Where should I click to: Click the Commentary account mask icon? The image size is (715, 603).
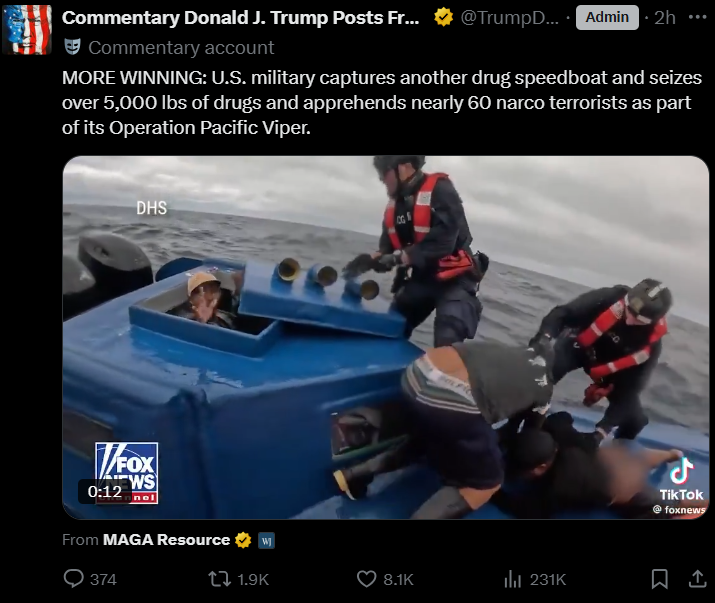(x=73, y=47)
